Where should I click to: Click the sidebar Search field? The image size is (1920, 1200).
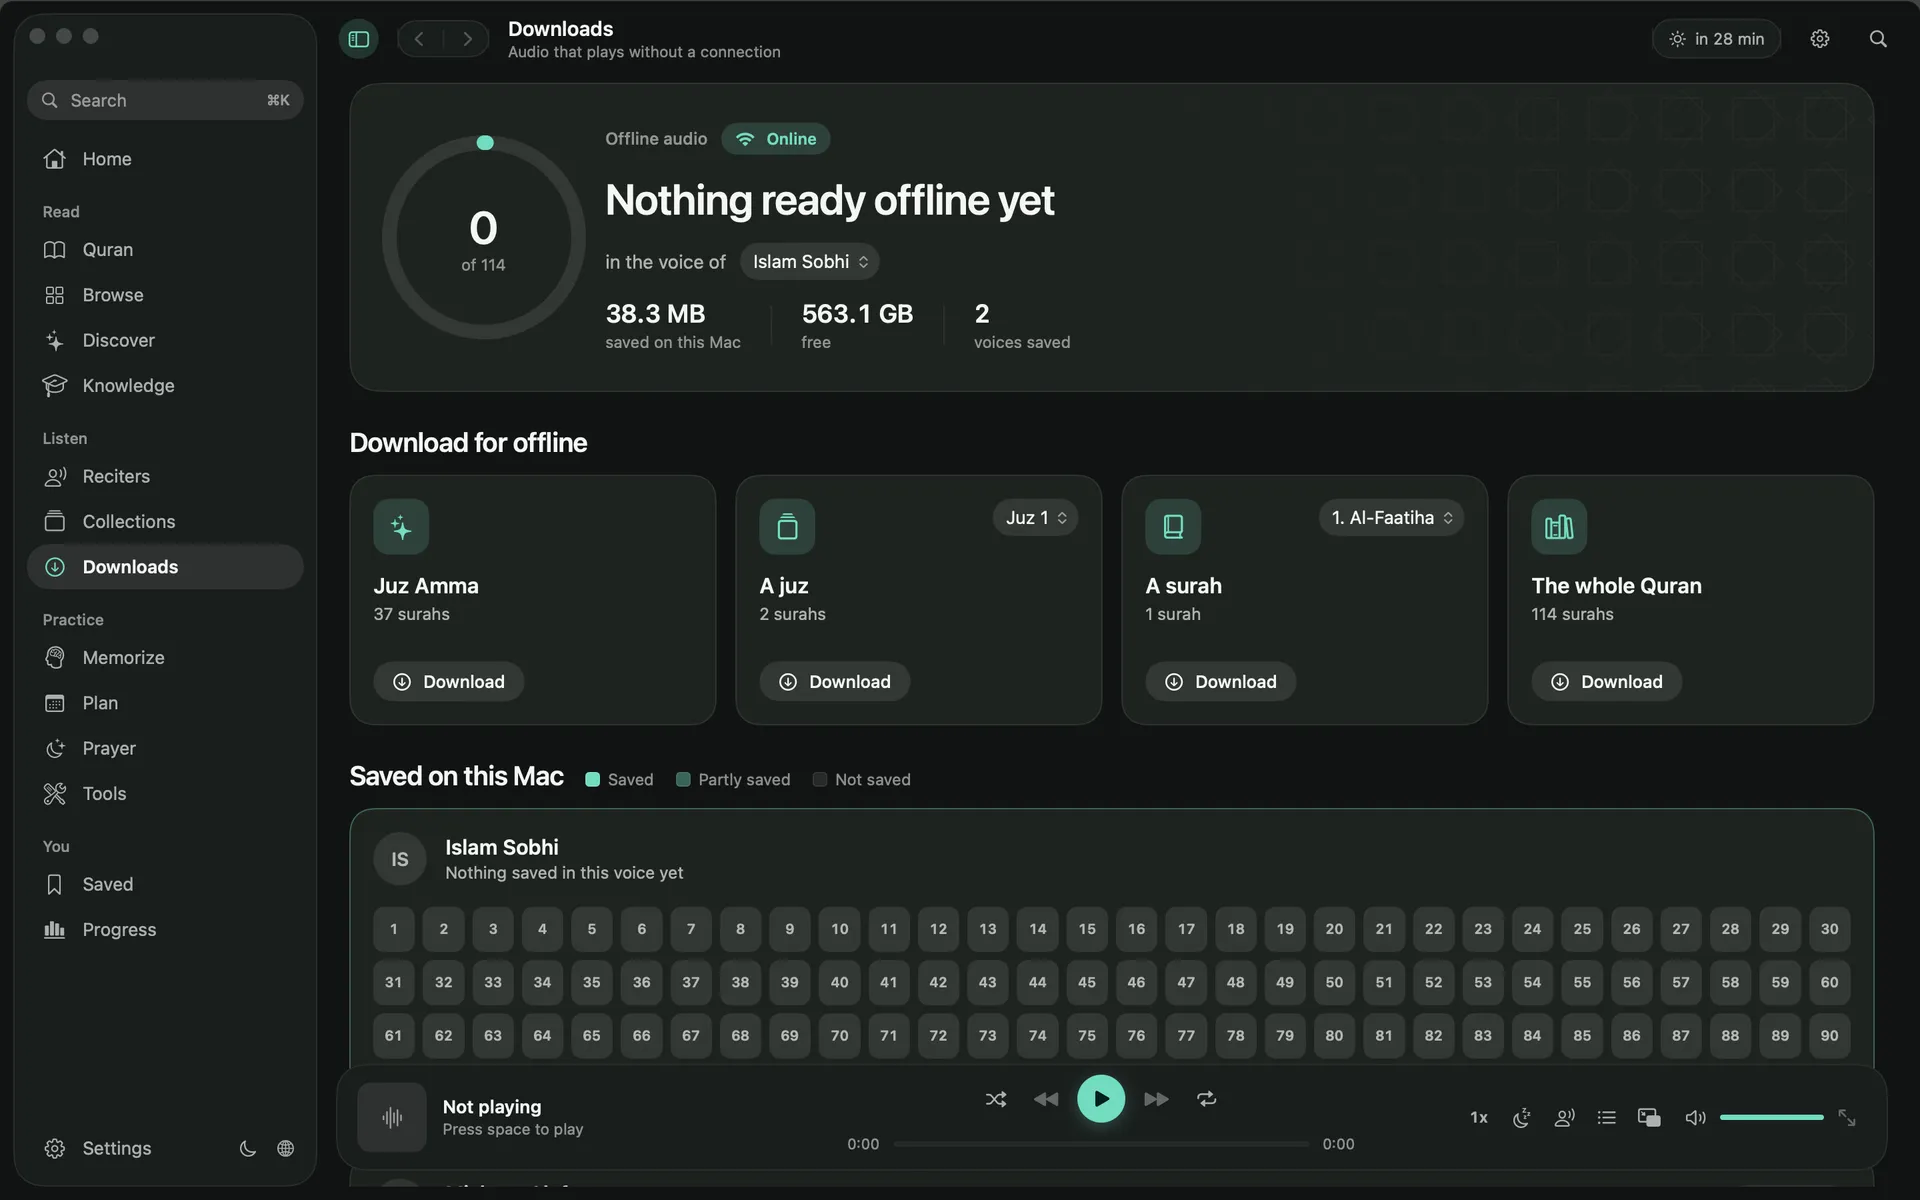click(165, 100)
